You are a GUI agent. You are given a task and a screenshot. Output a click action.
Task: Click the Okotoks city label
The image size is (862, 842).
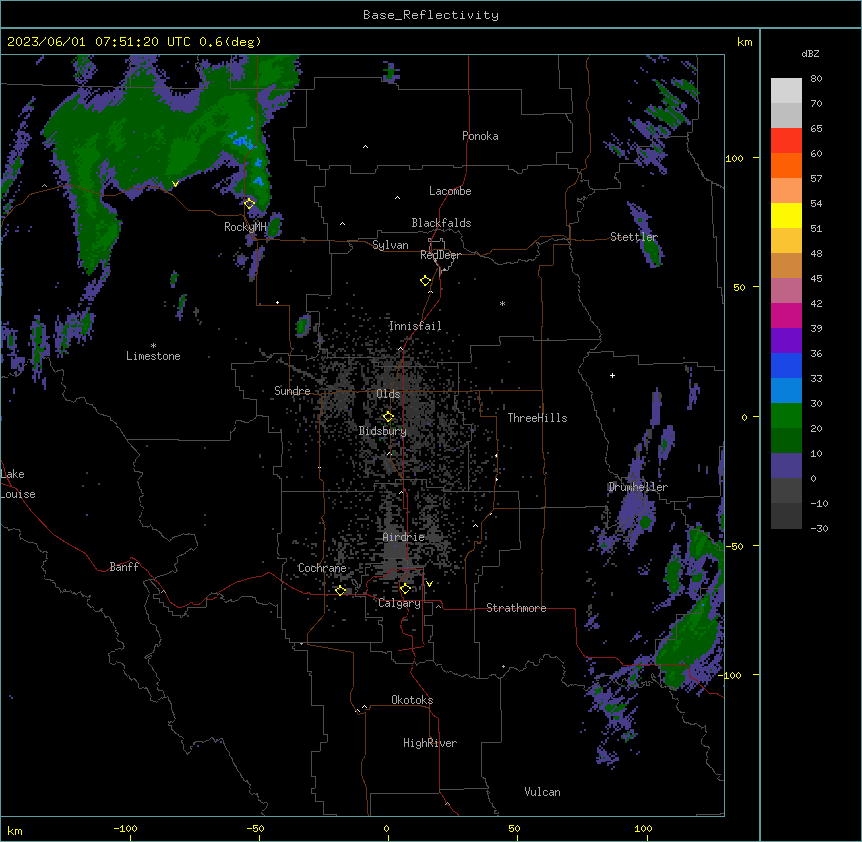click(x=412, y=700)
